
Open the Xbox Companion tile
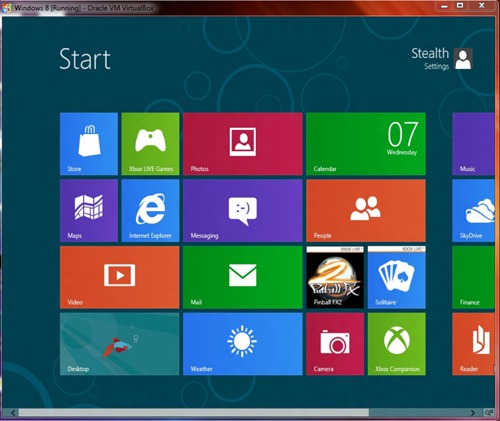coord(397,344)
